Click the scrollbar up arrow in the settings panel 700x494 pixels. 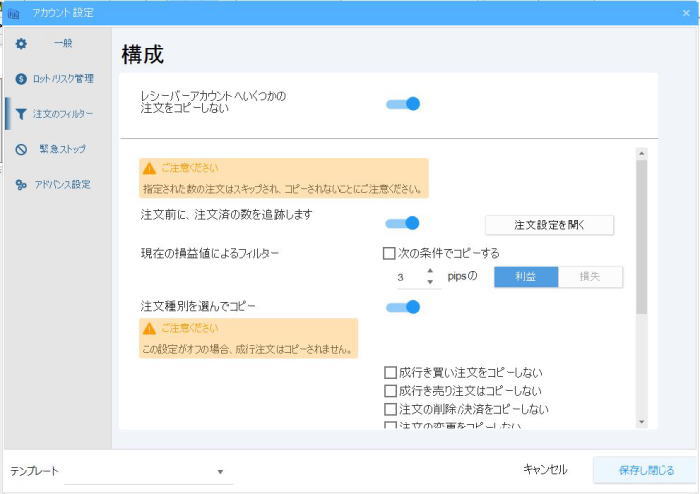click(x=642, y=154)
